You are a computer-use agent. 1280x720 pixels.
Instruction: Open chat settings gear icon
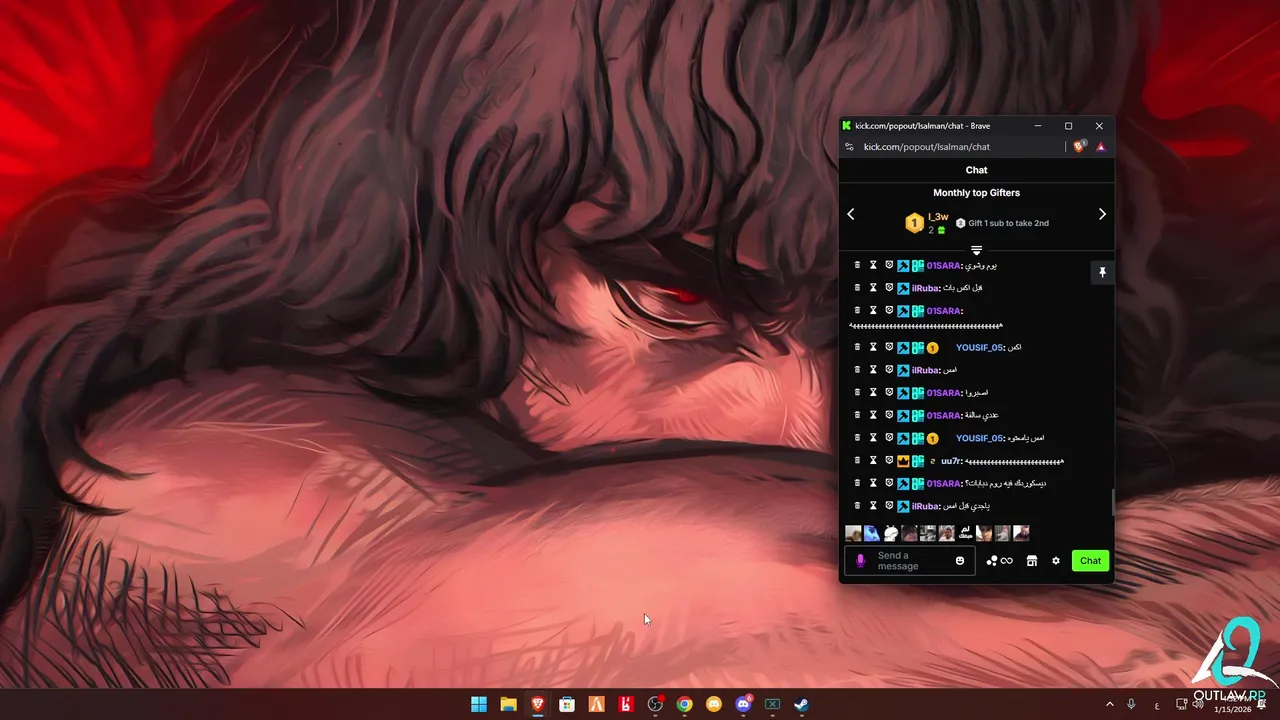pos(1056,561)
